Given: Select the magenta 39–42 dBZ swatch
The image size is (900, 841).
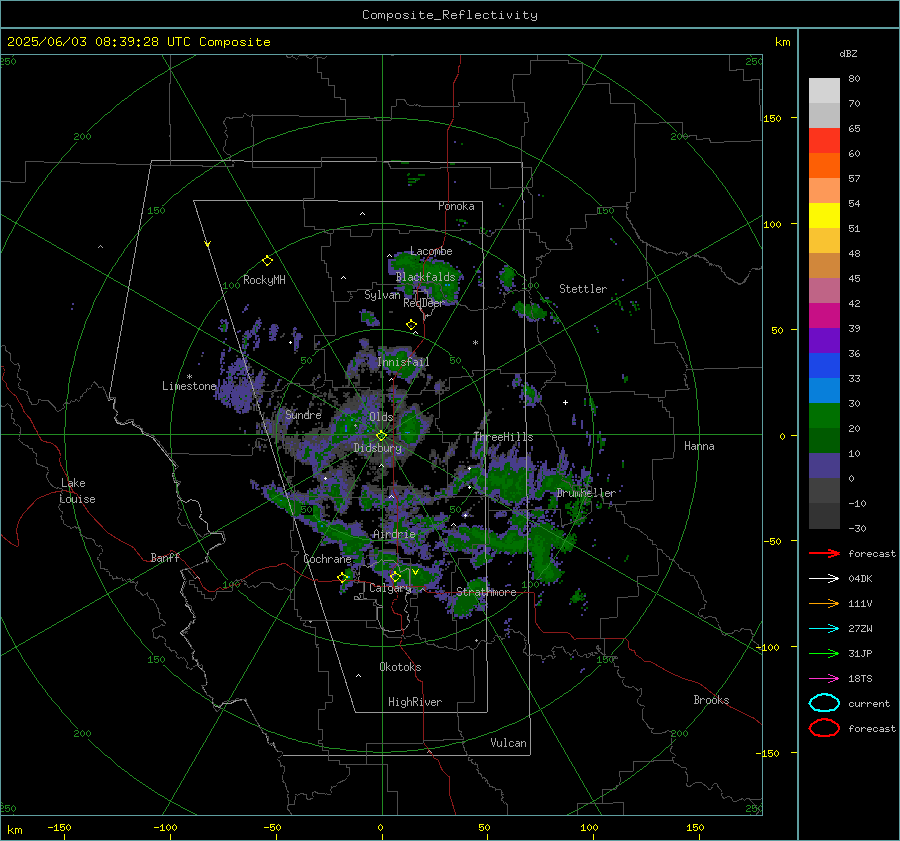Looking at the screenshot, I should [824, 316].
